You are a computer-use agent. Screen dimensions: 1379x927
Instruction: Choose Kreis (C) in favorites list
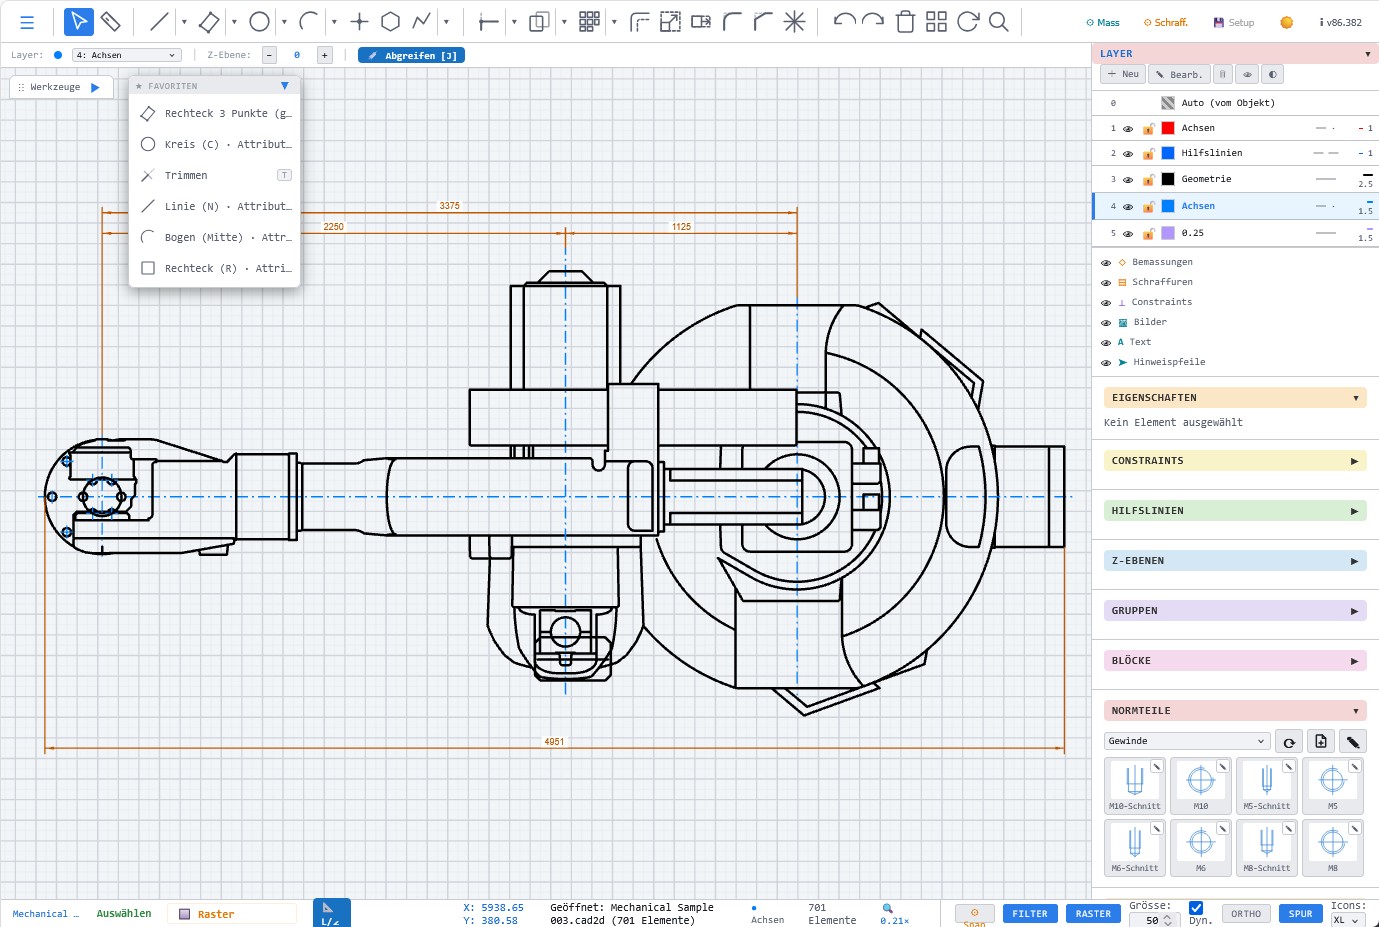pyautogui.click(x=215, y=145)
